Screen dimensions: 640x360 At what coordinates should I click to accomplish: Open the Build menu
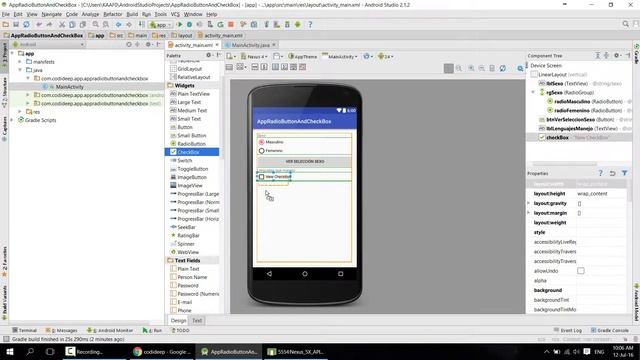click(132, 14)
